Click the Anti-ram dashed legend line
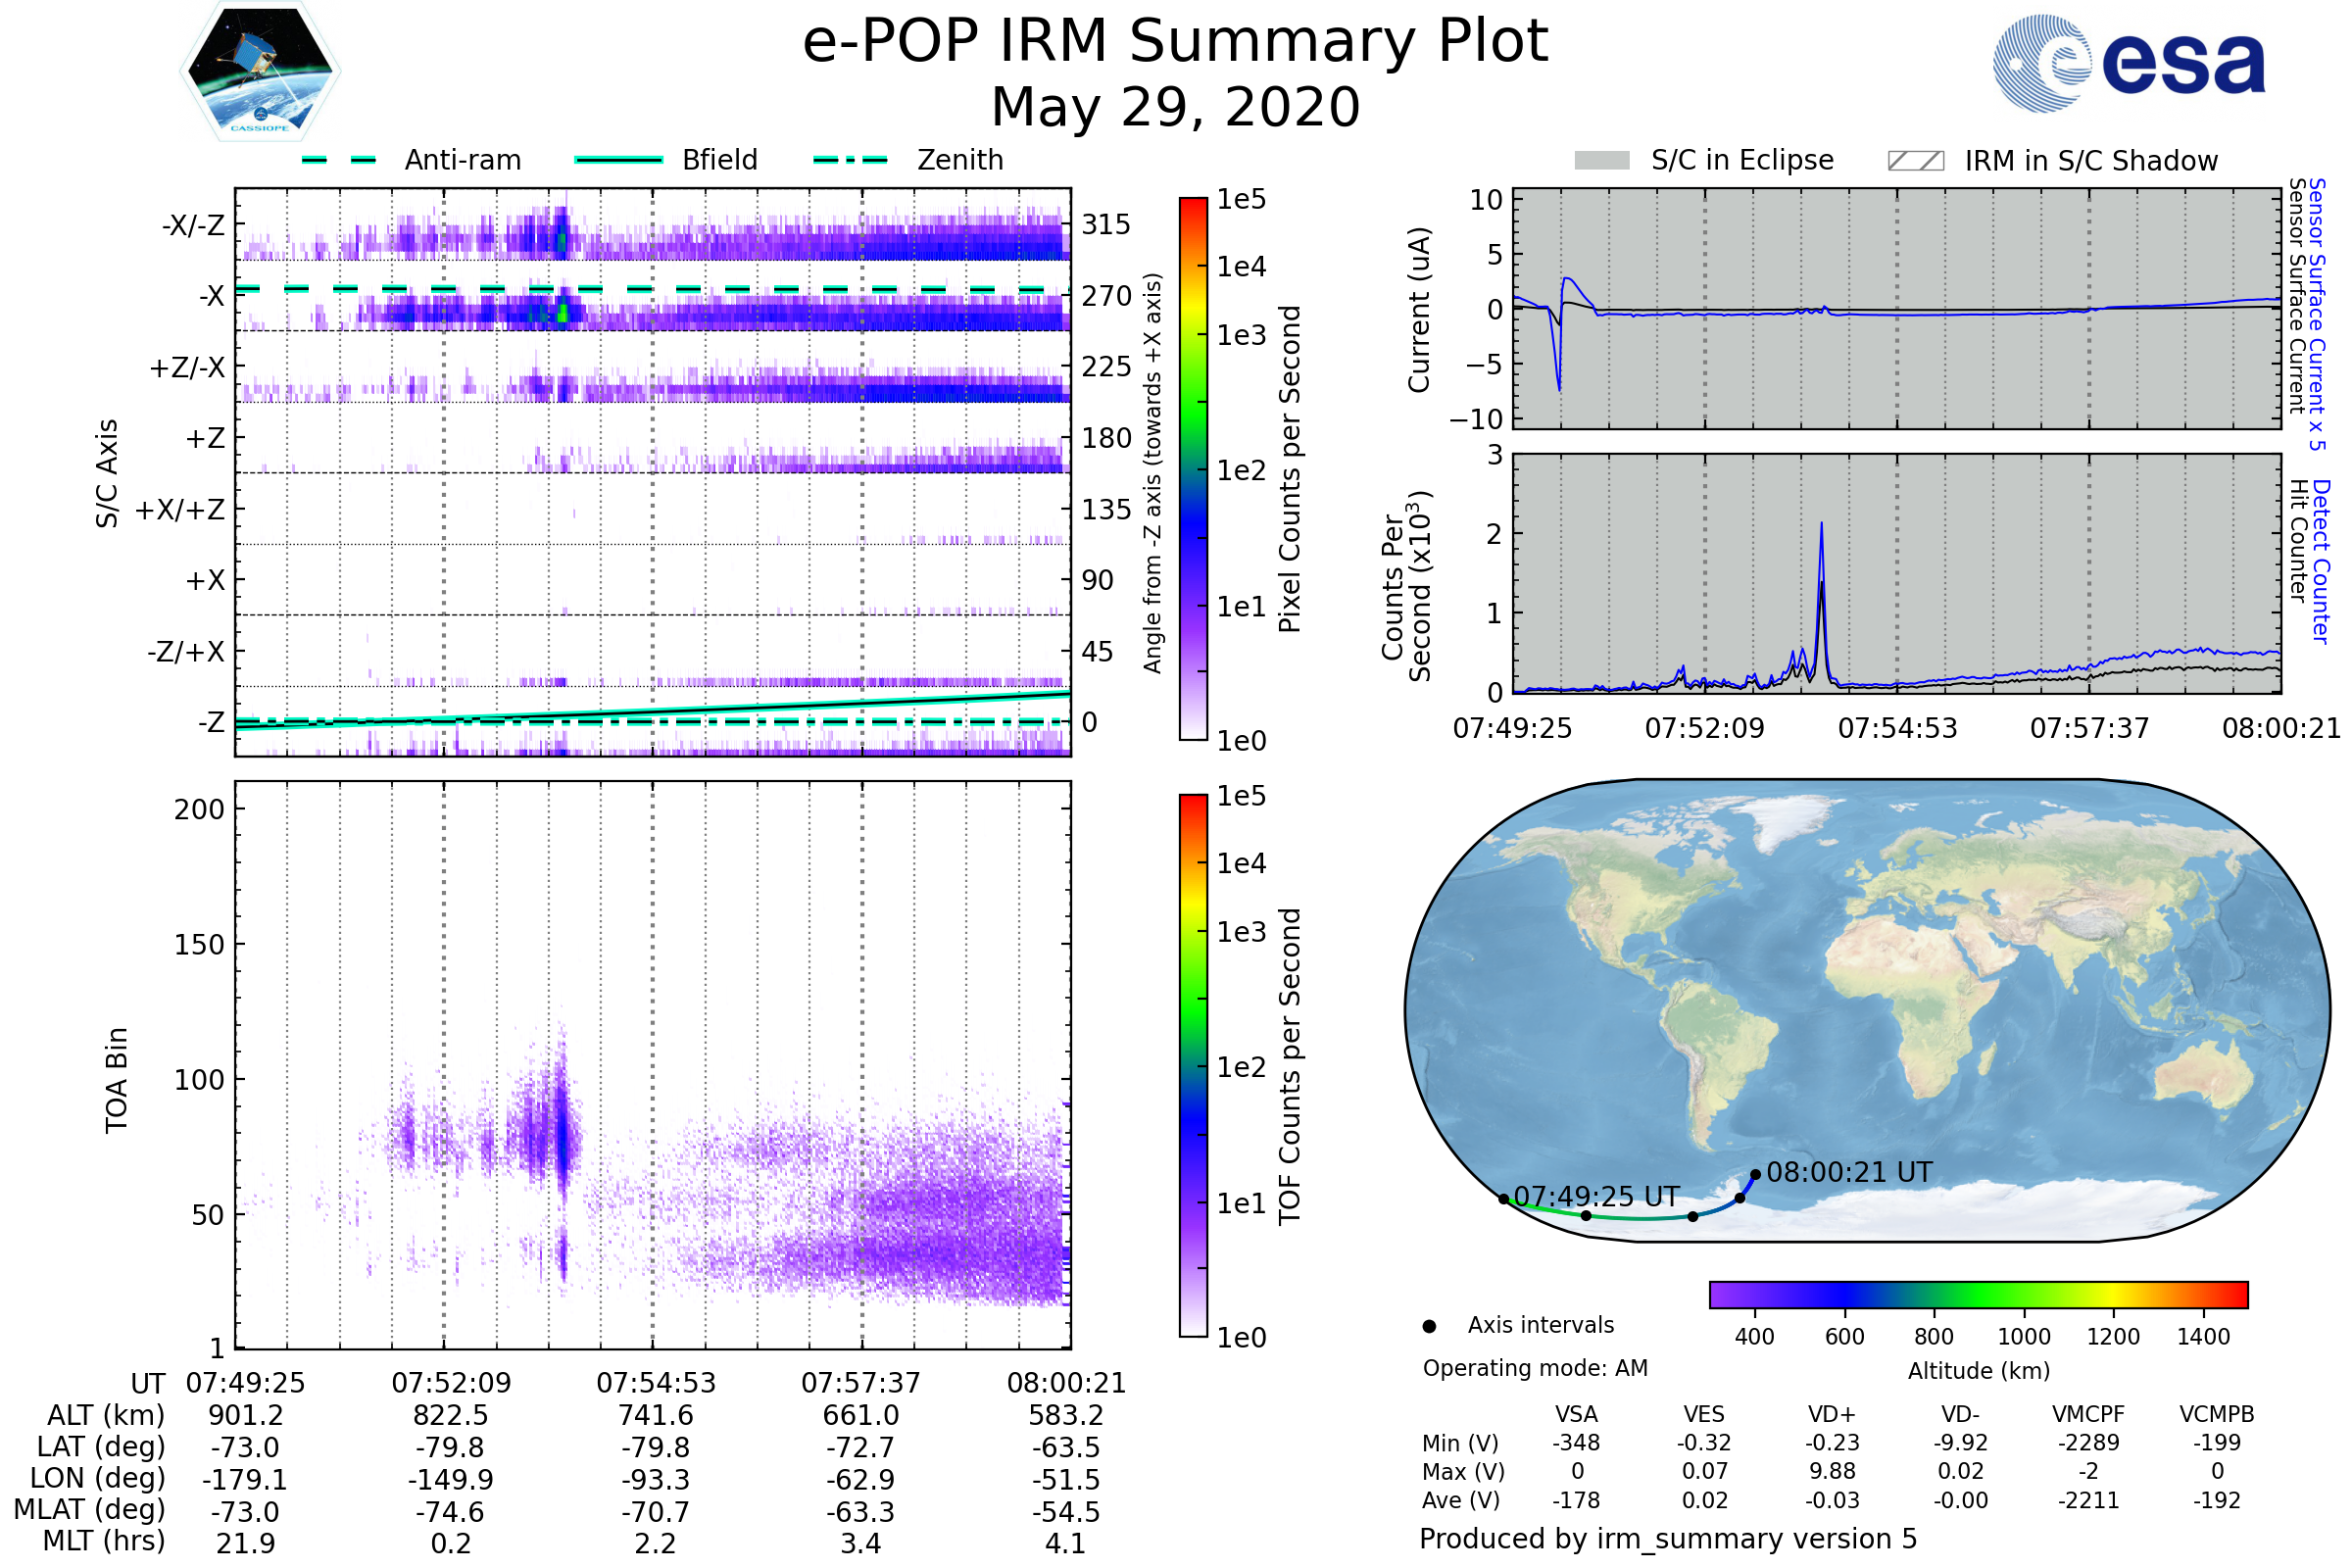This screenshot has width=2352, height=1568. point(339,160)
